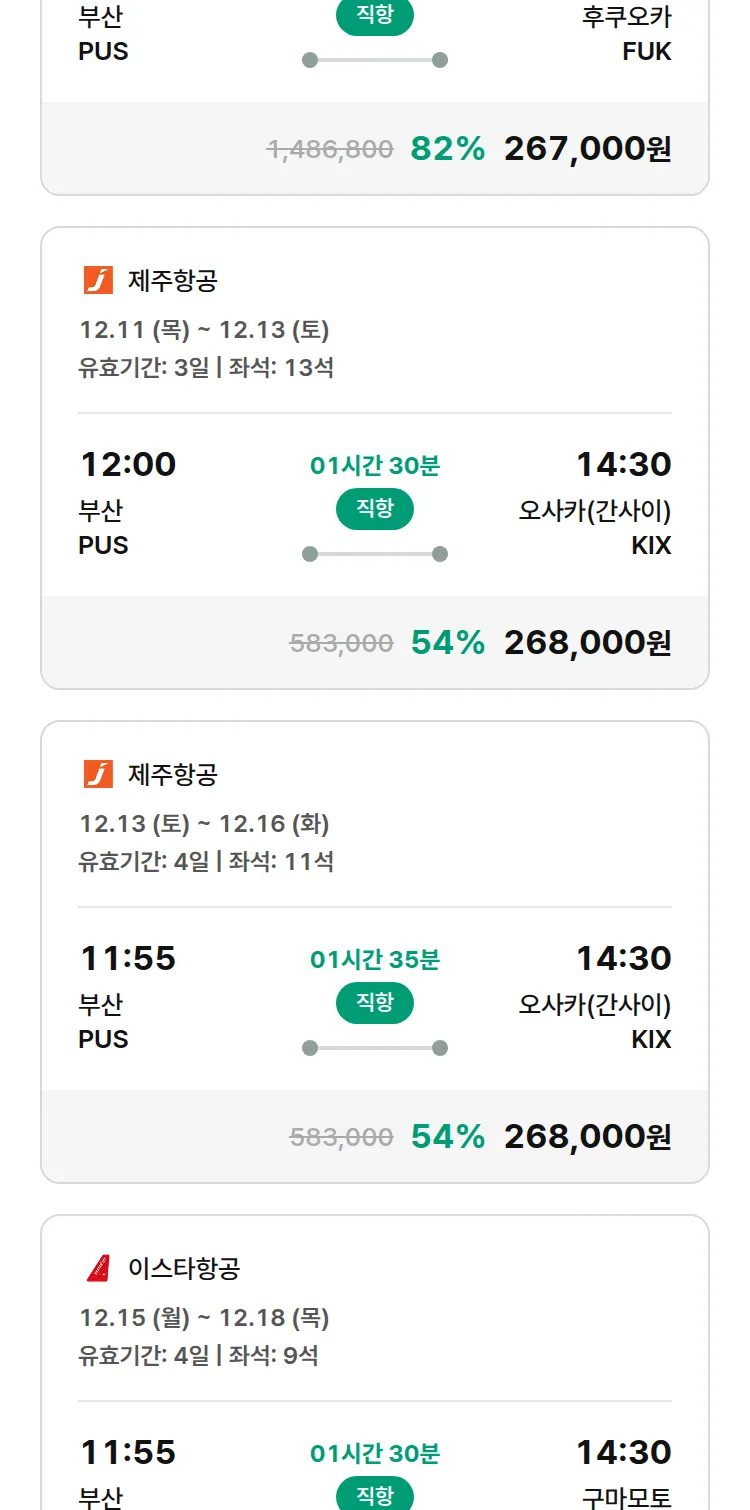Viewport: 750px width, 1510px height.
Task: Select the 267,000원 Fukuoka fare
Action: 587,149
